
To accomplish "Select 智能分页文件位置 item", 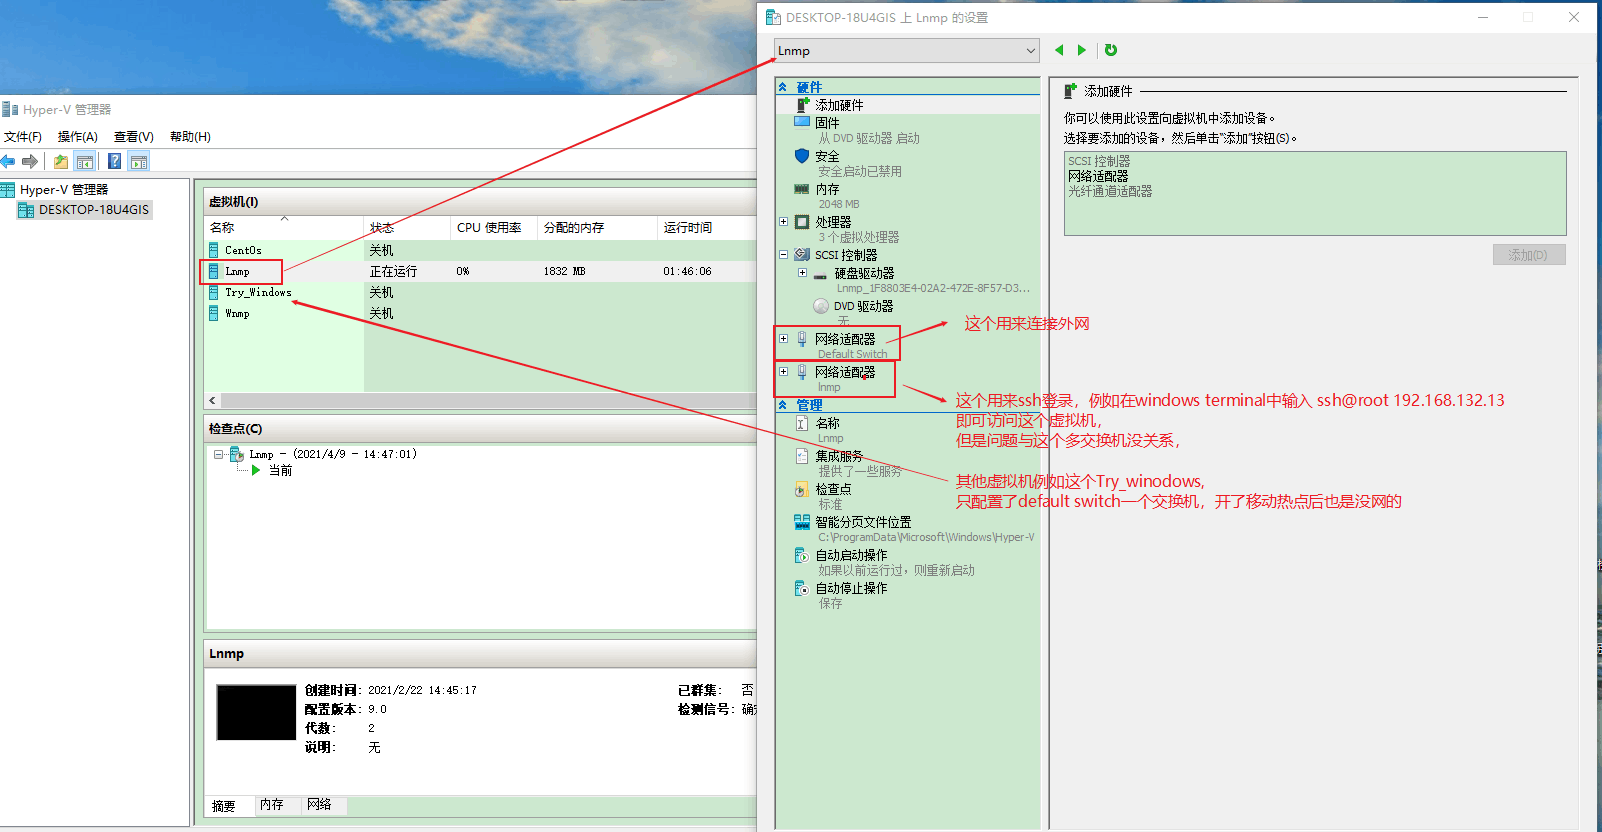I will click(x=862, y=522).
